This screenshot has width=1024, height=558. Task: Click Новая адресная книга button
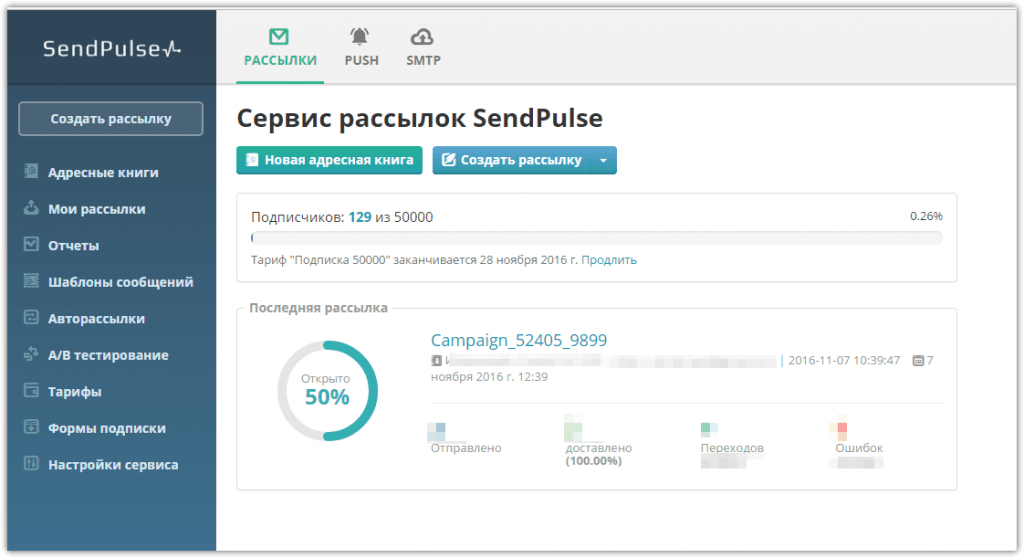(329, 160)
